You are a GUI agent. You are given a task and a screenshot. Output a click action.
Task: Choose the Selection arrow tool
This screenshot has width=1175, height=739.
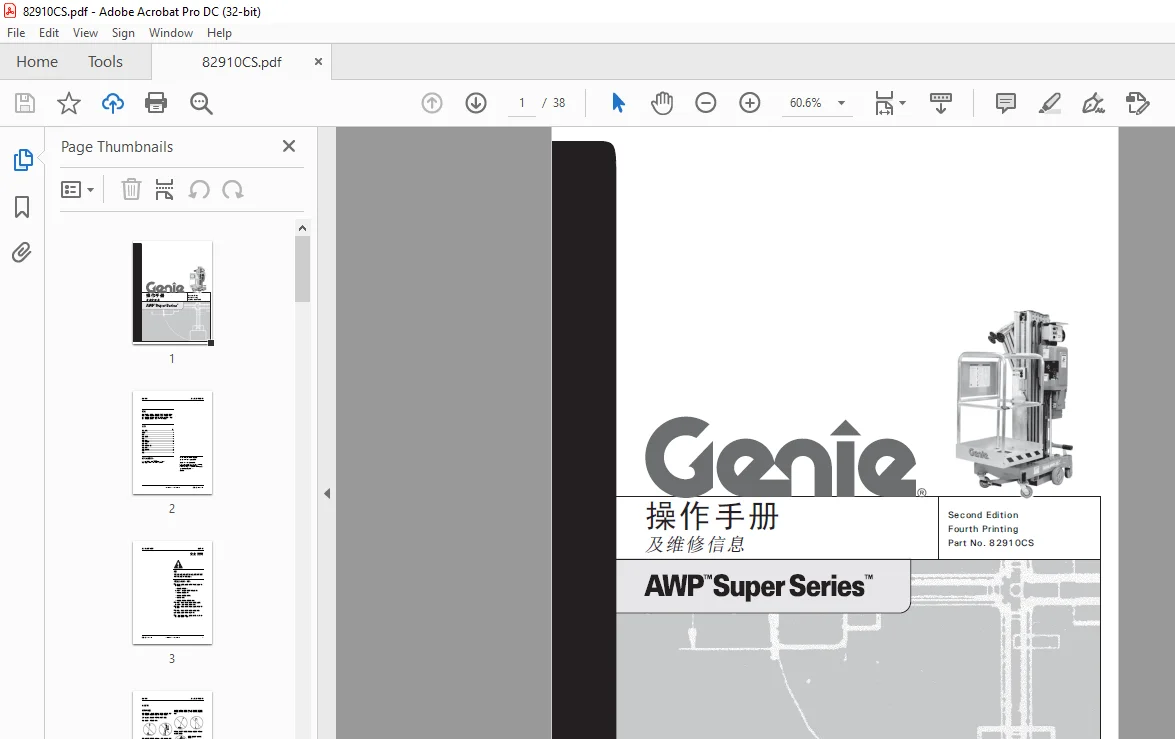pos(617,103)
